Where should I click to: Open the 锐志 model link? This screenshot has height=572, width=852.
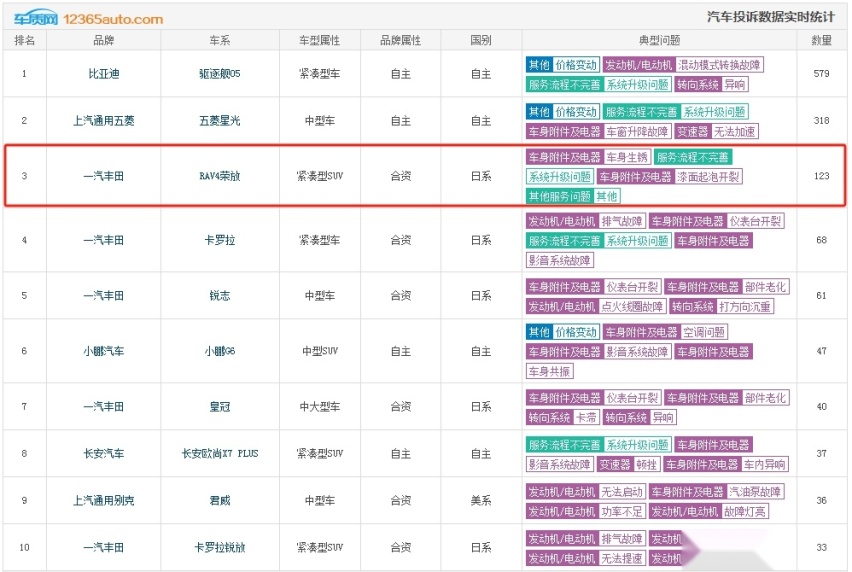coord(220,296)
